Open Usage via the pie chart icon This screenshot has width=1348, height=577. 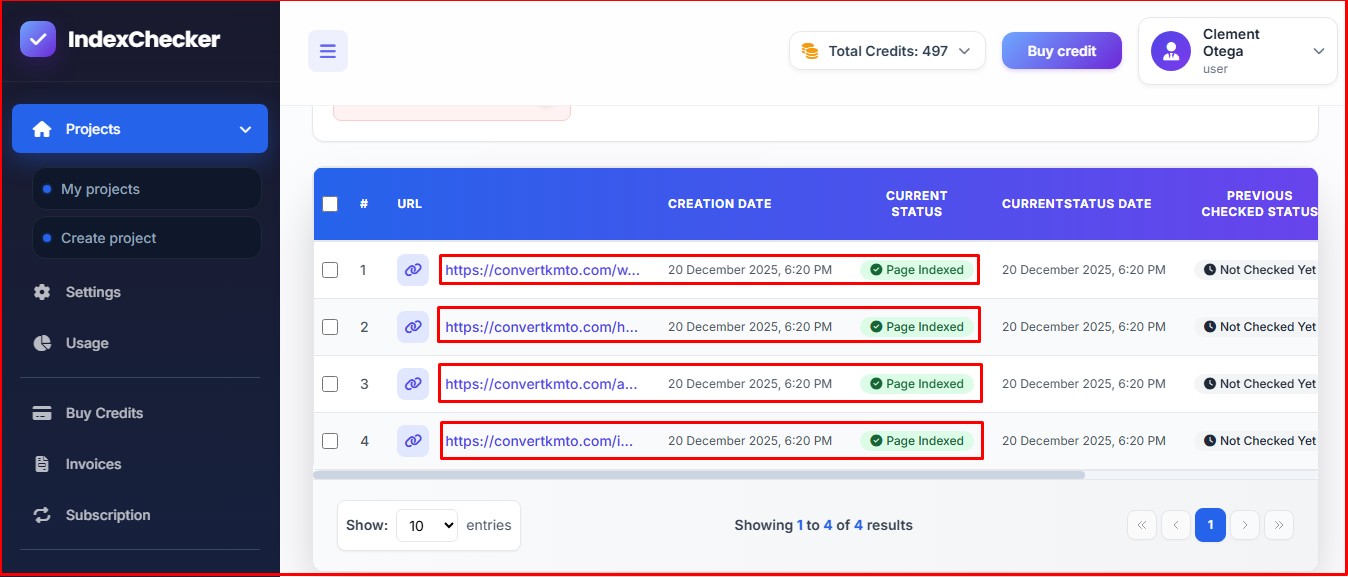click(42, 343)
